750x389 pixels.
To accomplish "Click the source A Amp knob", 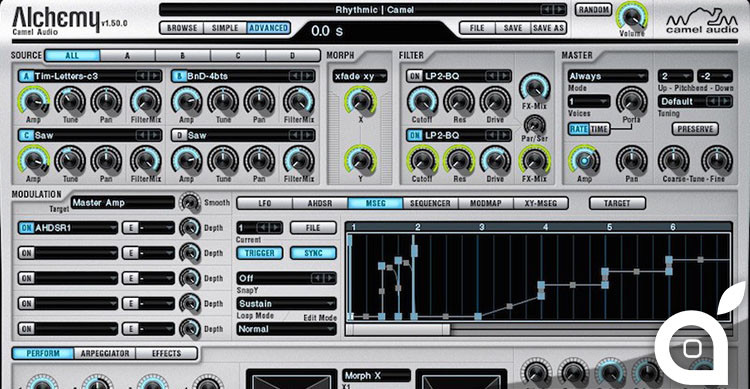I will pyautogui.click(x=33, y=101).
